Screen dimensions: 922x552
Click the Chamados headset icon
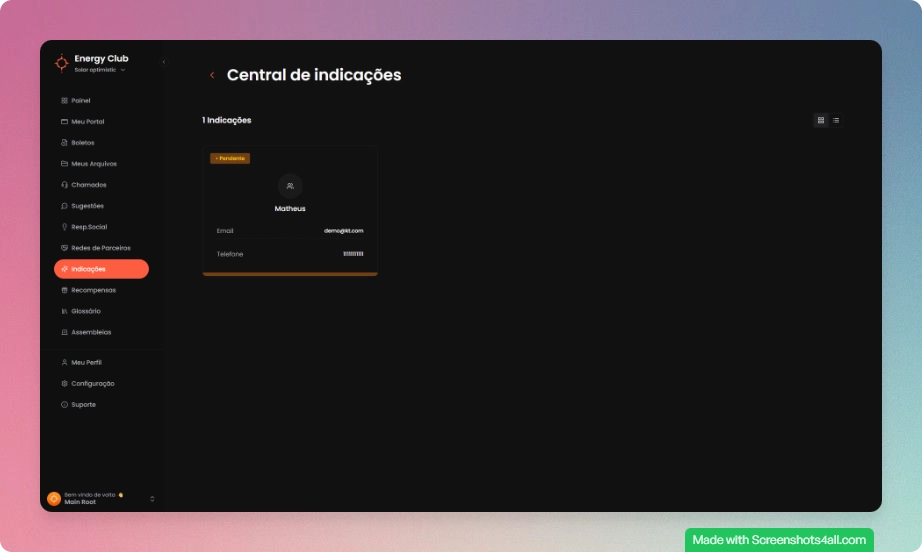(64, 185)
